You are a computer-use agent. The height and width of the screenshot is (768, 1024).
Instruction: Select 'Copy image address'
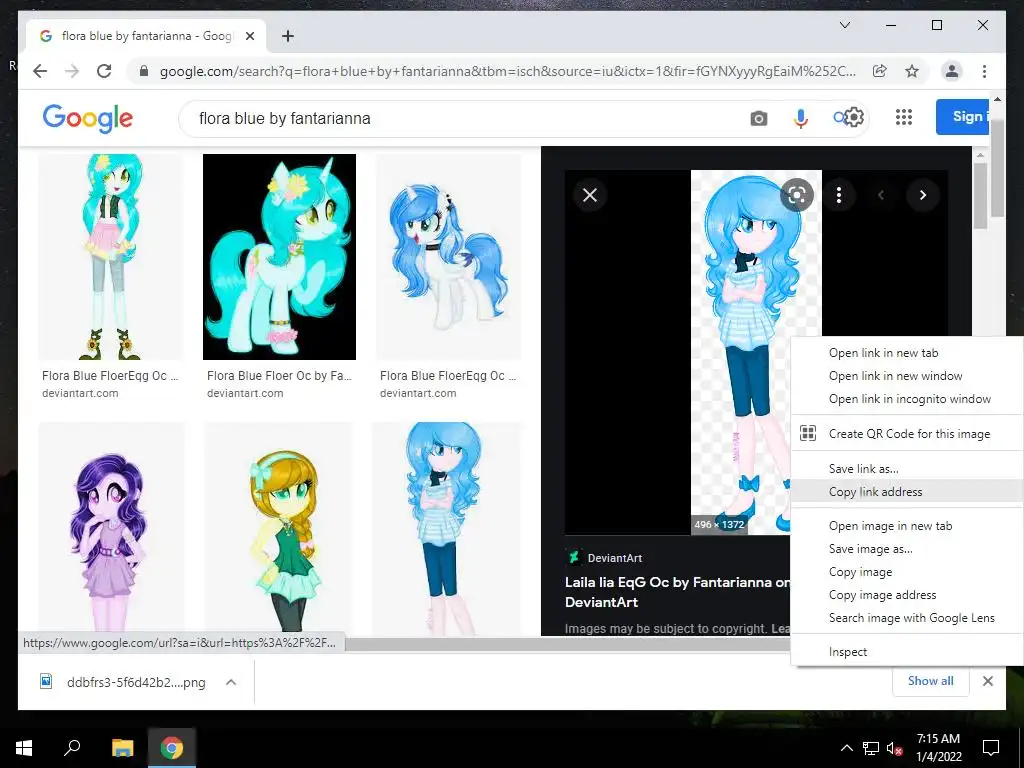pos(882,594)
